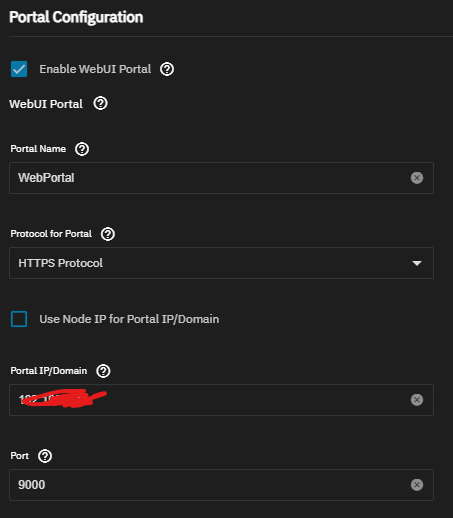Image resolution: width=453 pixels, height=518 pixels.
Task: Click the WebUI Portal subsection label
Action: (x=46, y=104)
